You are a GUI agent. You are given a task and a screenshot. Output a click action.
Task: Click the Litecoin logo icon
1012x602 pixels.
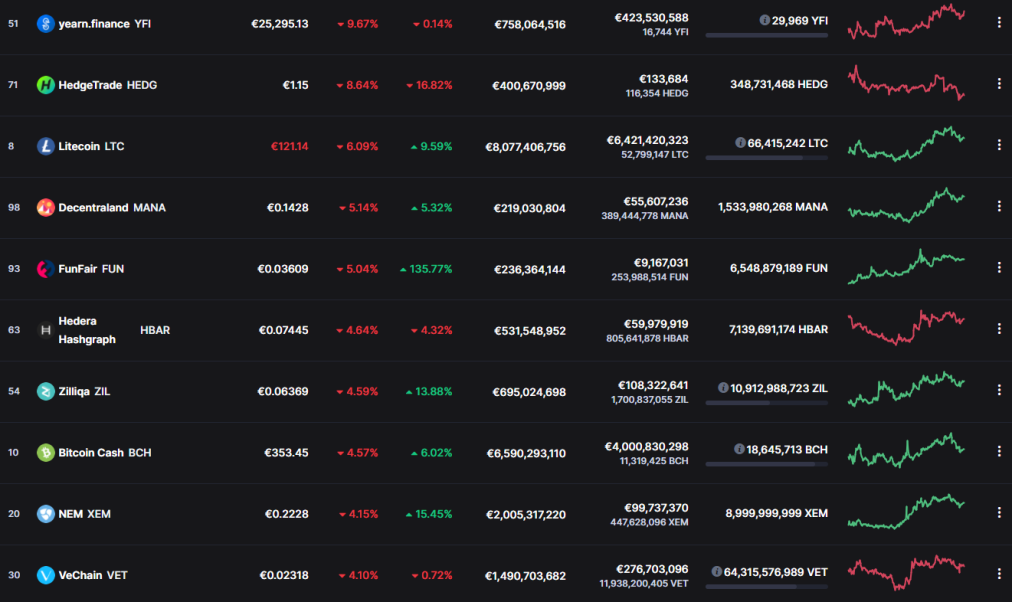coord(45,146)
